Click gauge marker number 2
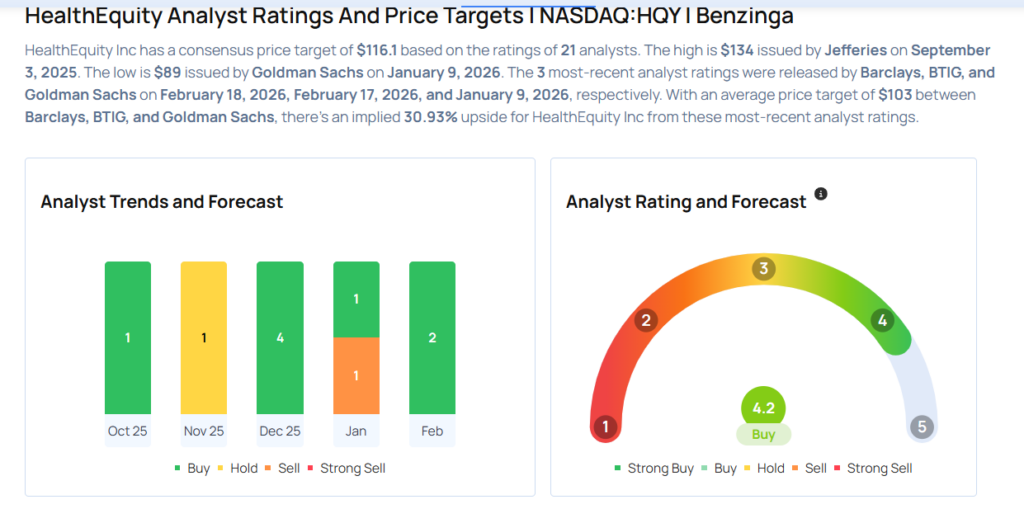 click(647, 320)
